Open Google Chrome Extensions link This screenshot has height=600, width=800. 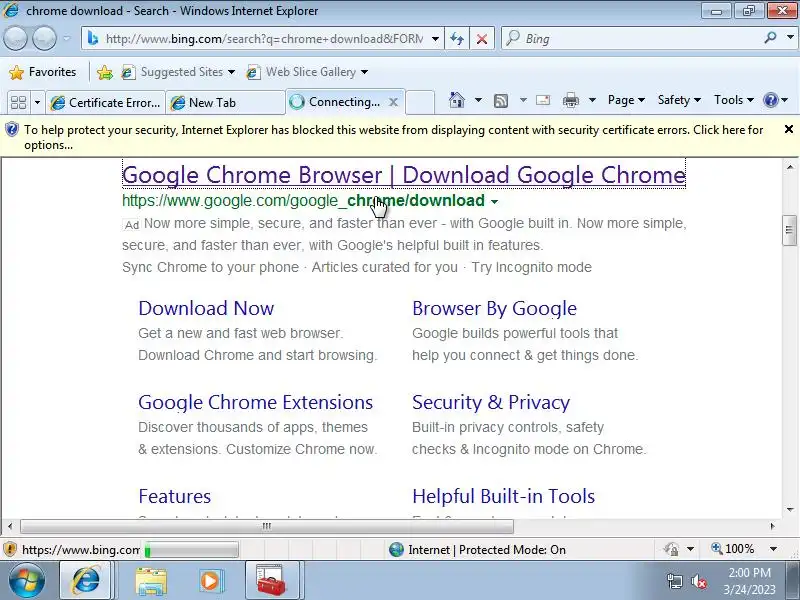coord(256,402)
